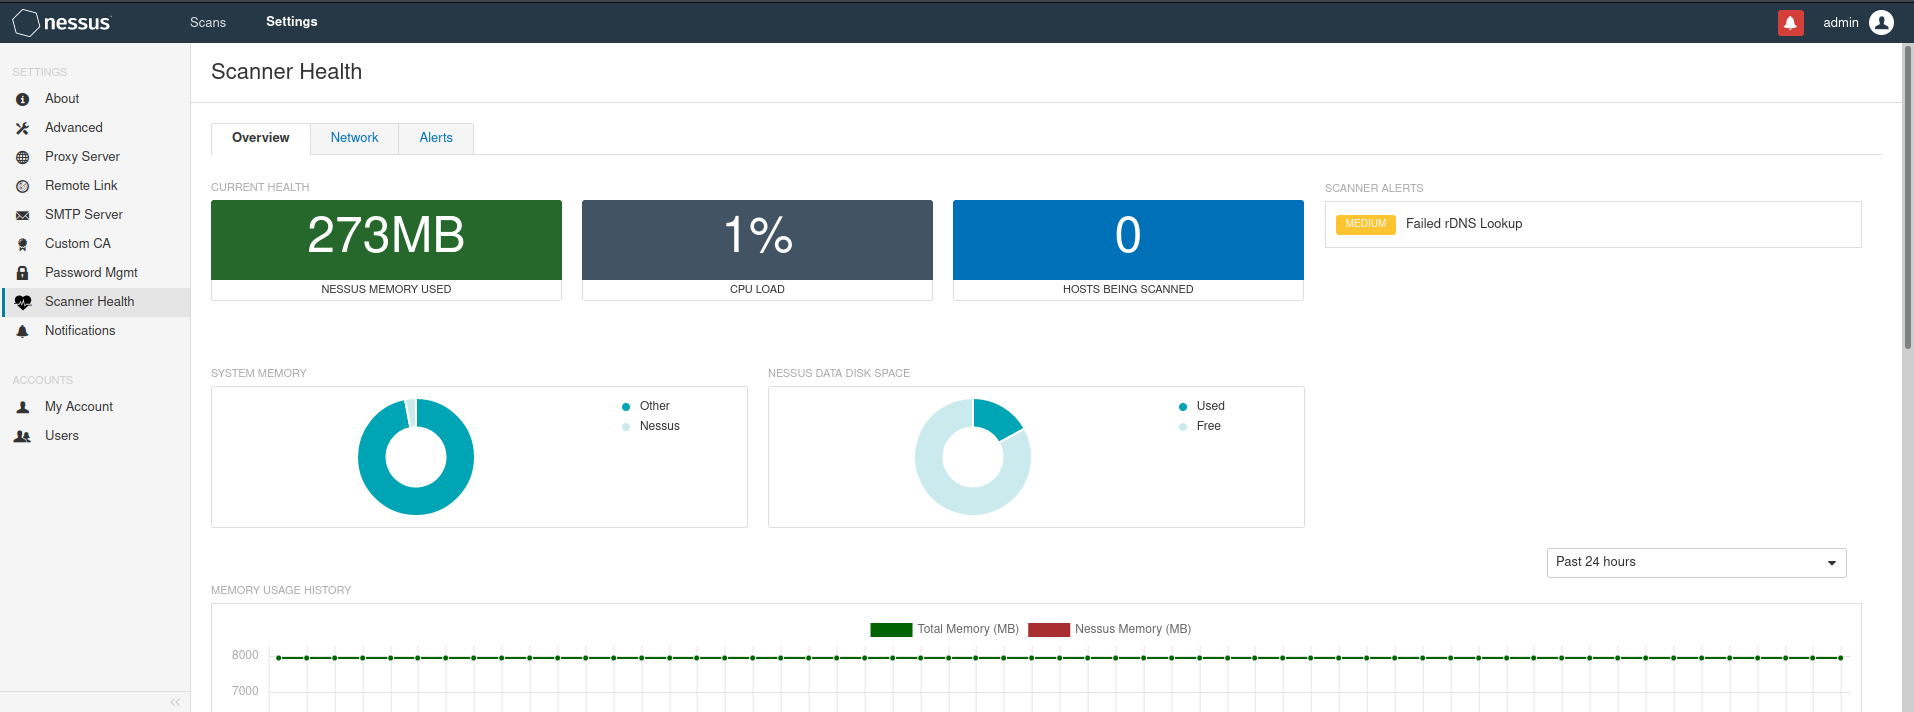Click the admin user avatar icon
The image size is (1914, 712).
[1881, 22]
